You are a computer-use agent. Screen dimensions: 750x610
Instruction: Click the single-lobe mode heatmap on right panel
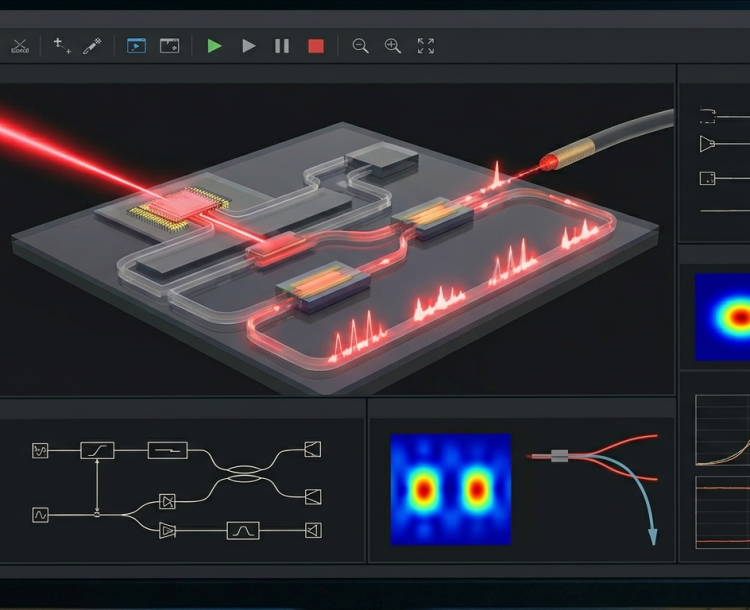tap(722, 317)
